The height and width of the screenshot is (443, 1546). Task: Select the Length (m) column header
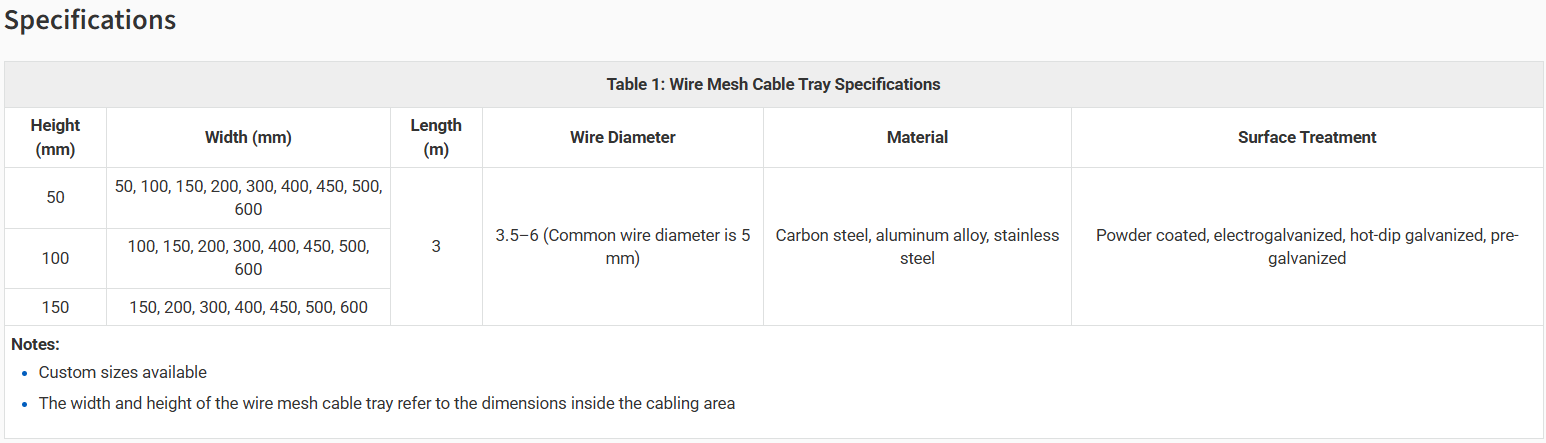pos(436,138)
